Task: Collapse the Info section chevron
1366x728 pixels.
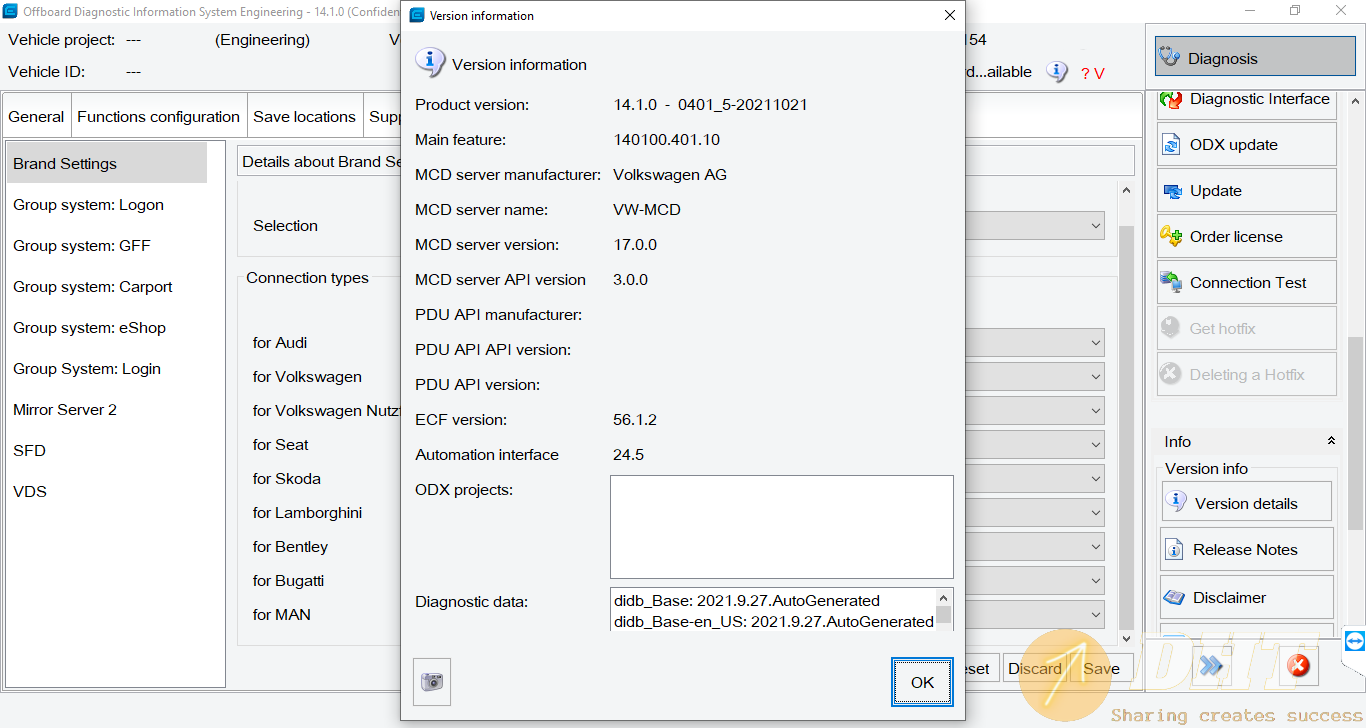Action: click(x=1331, y=441)
